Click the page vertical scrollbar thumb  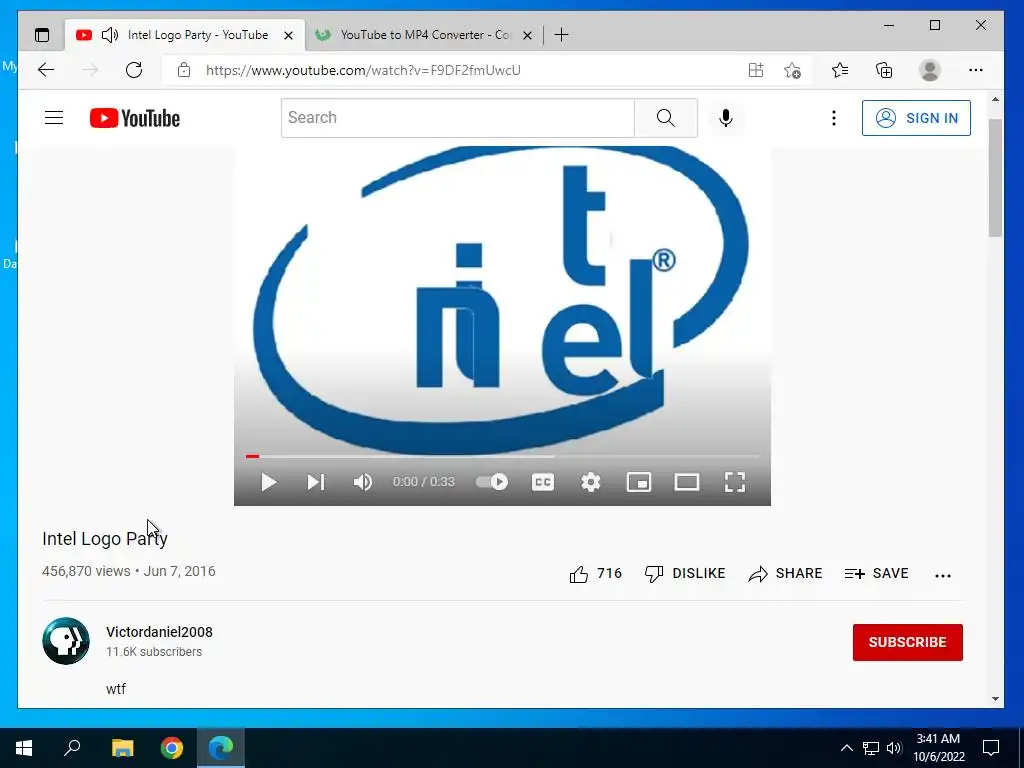[995, 178]
